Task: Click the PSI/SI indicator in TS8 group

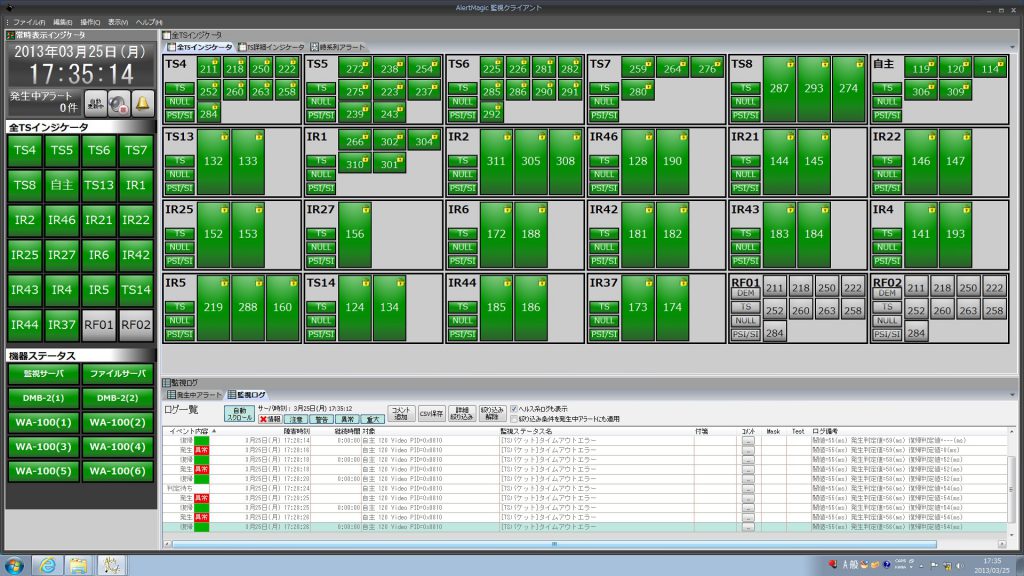Action: (745, 116)
